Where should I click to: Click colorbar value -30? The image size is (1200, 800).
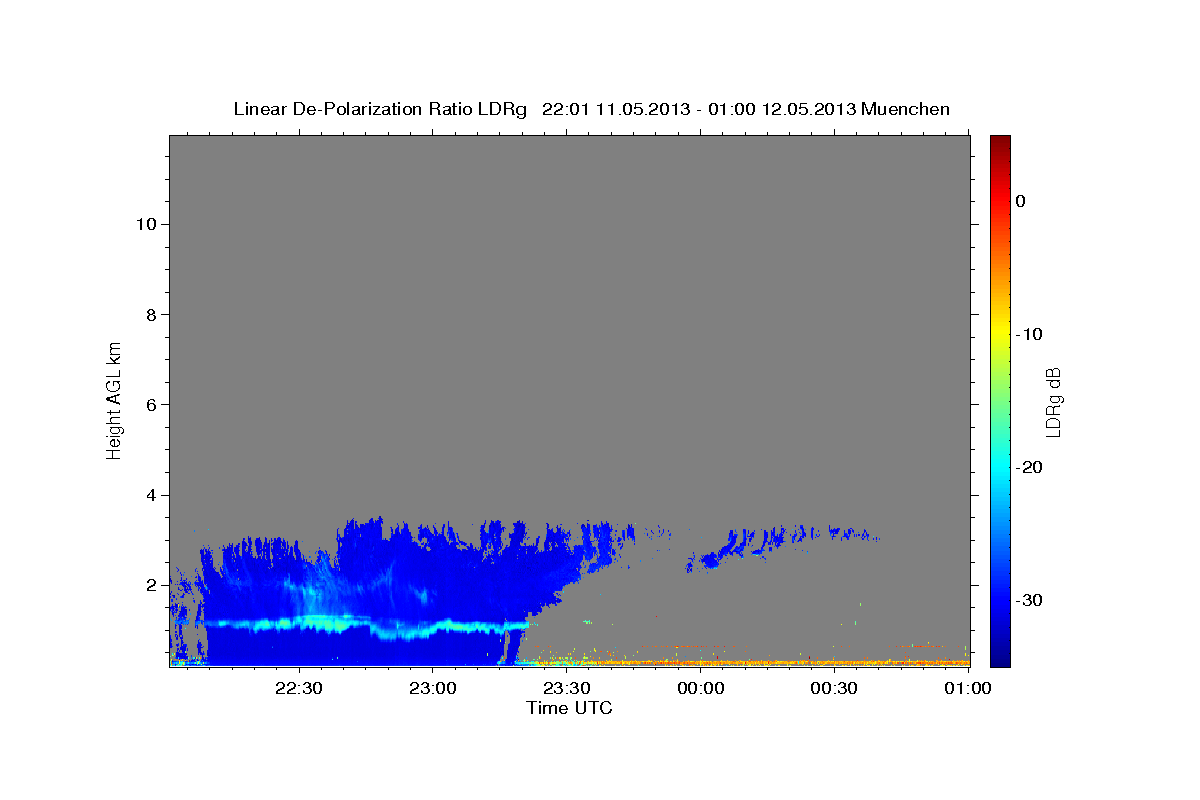point(1028,600)
